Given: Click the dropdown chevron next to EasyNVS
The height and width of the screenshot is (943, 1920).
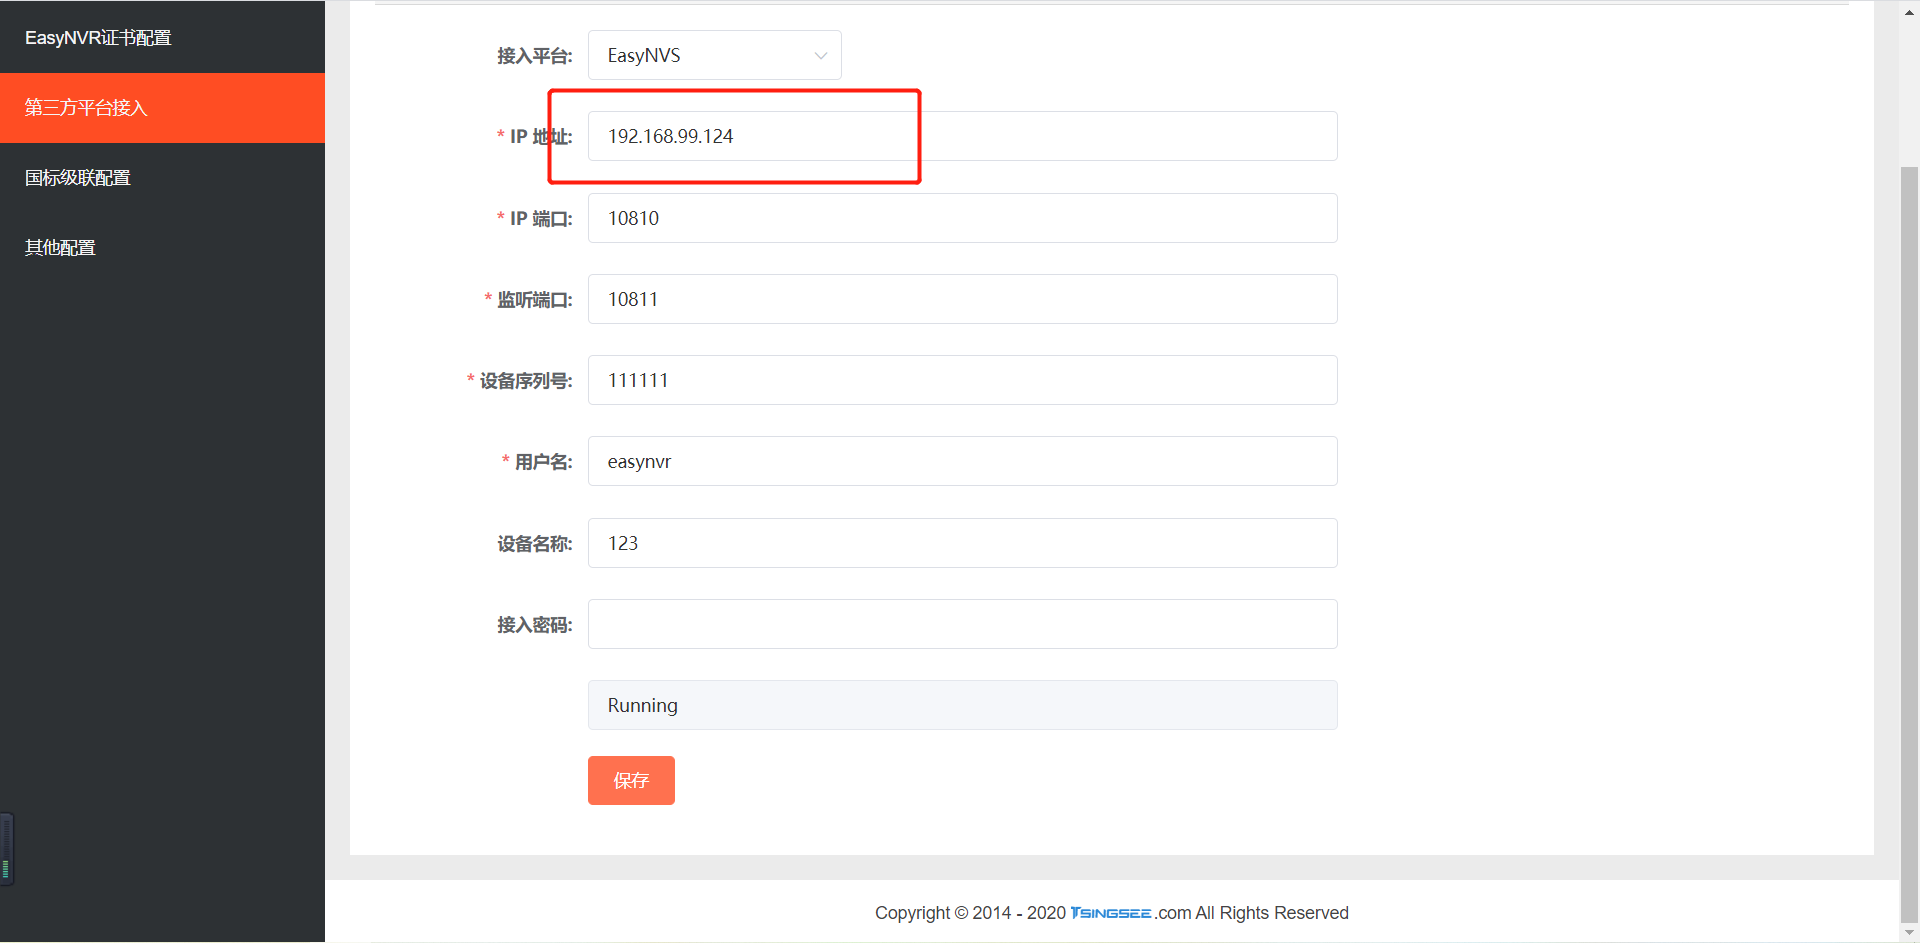Looking at the screenshot, I should pyautogui.click(x=821, y=56).
